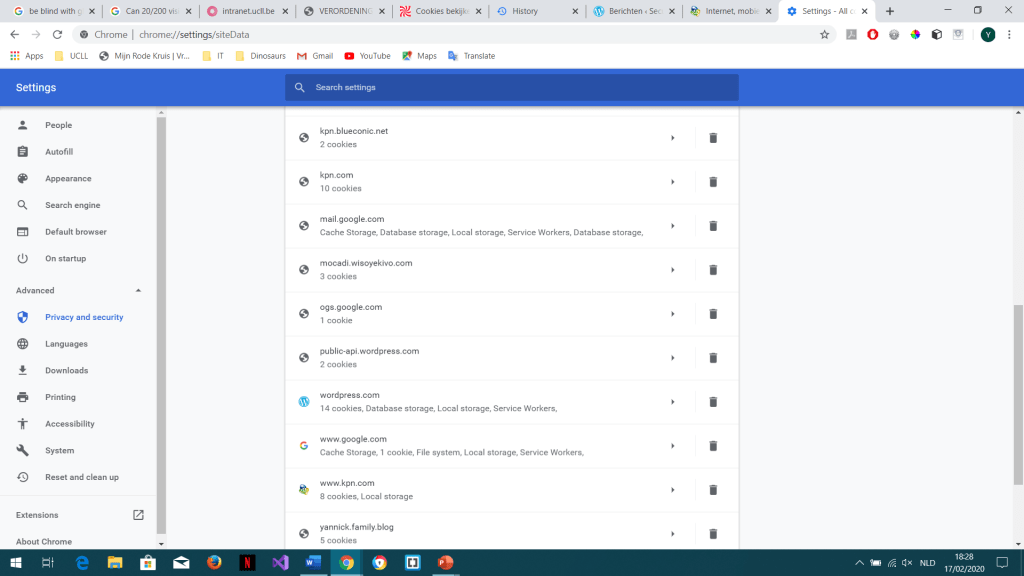Screen dimensions: 1024x576
Task: Open the new tab plus button
Action: coord(890,11)
